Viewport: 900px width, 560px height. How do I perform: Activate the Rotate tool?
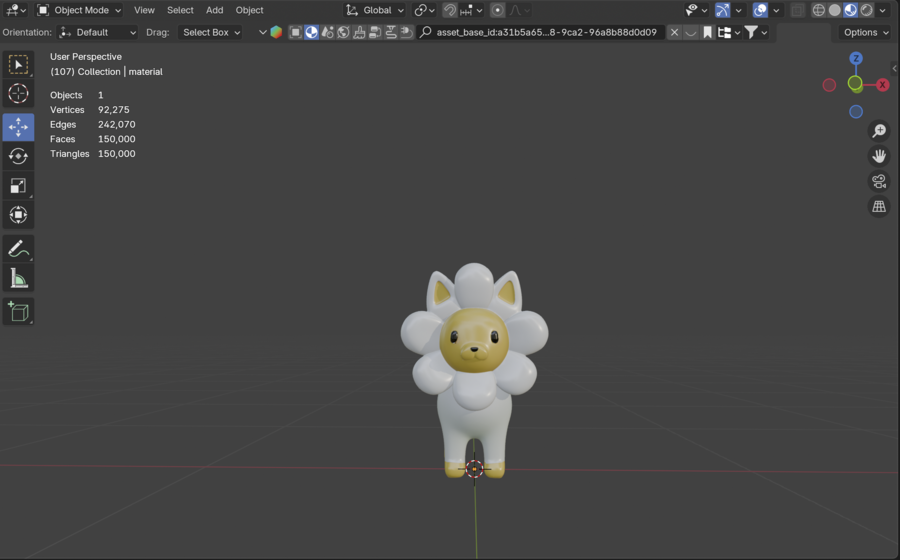point(18,156)
